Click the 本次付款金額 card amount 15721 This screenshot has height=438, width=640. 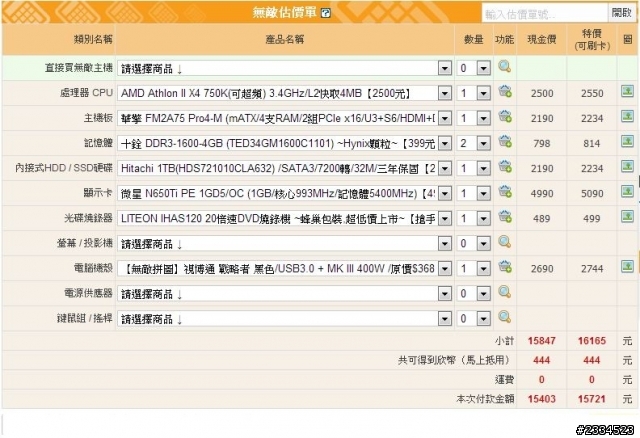592,399
